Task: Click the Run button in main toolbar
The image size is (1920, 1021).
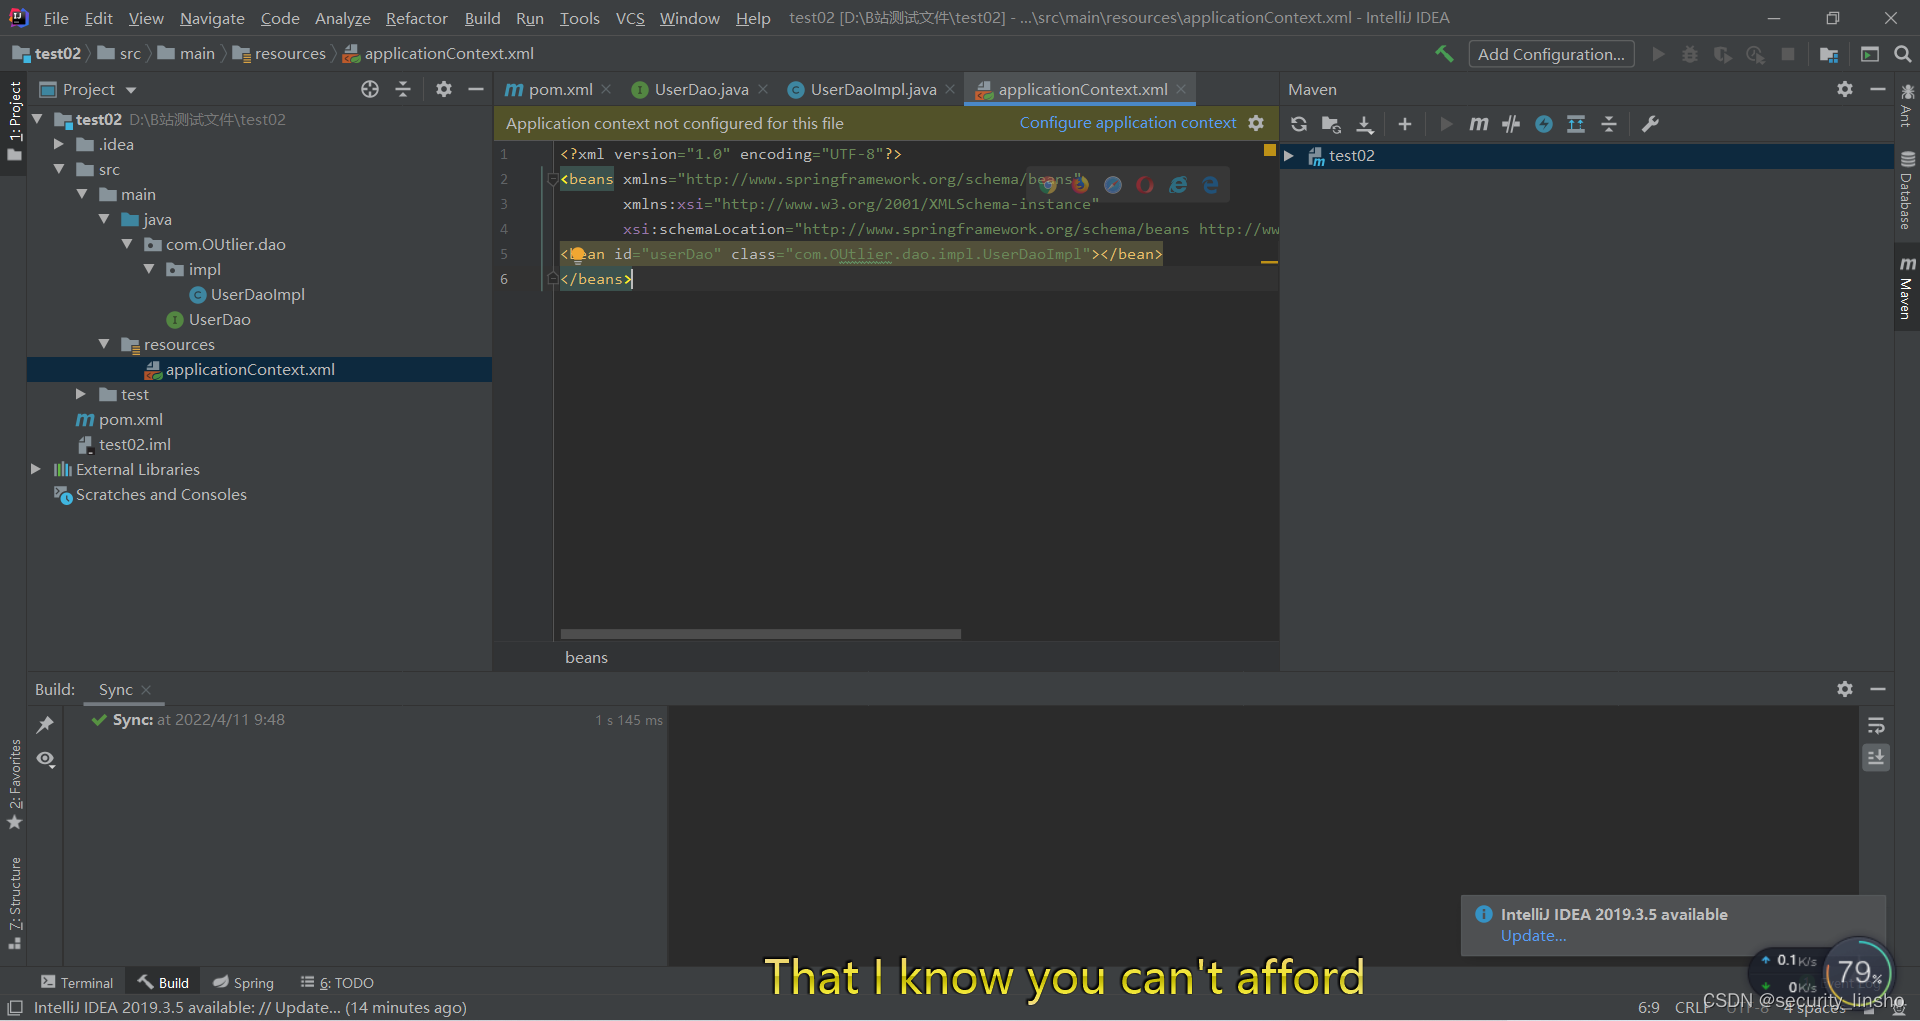Action: (1659, 54)
